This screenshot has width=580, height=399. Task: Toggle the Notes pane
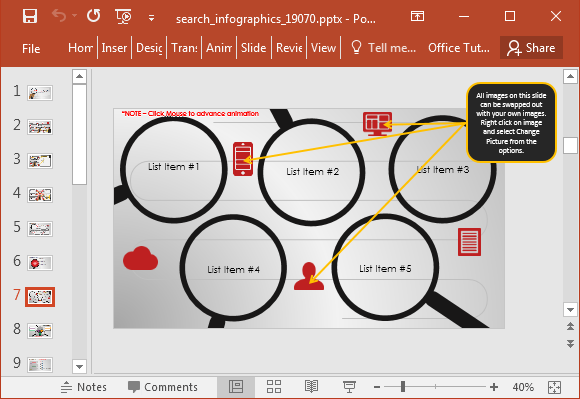pyautogui.click(x=84, y=387)
